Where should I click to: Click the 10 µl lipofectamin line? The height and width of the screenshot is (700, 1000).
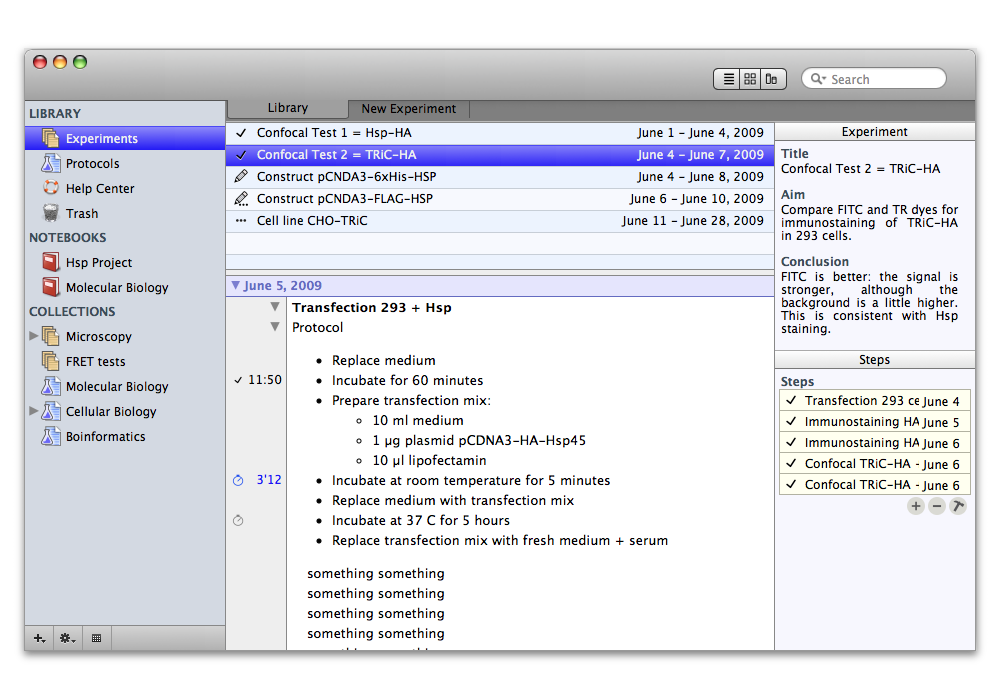click(x=429, y=460)
